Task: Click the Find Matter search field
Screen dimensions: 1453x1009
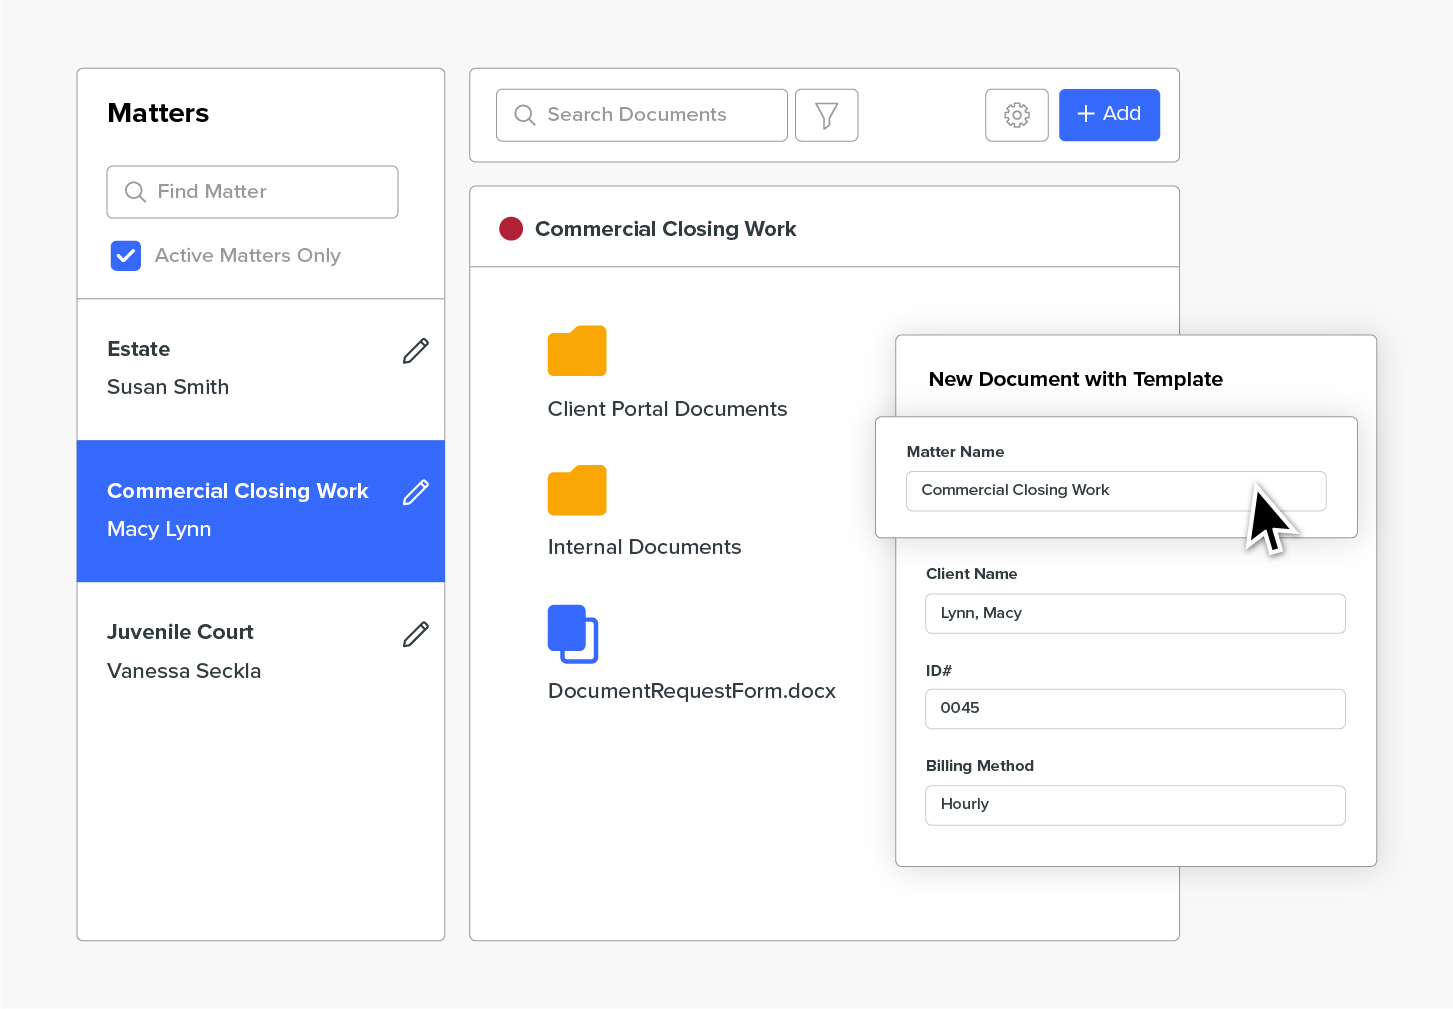Action: (x=252, y=191)
